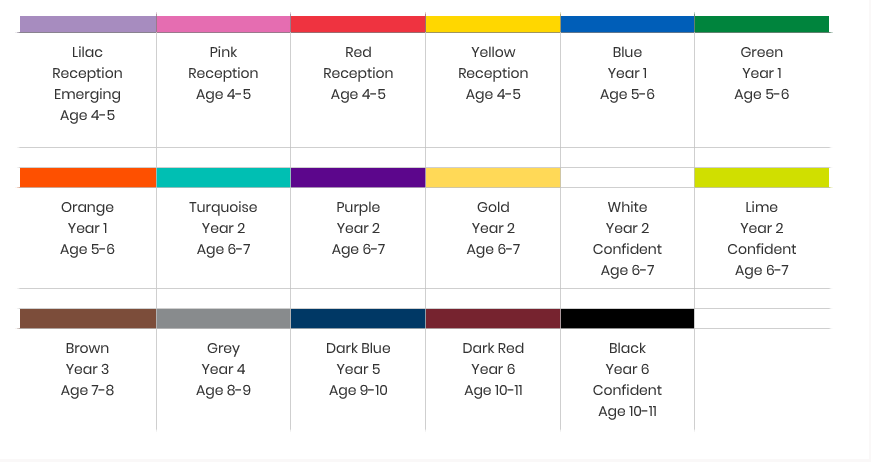The image size is (871, 462).
Task: Click the Grey Year 4 Age 8-9 text
Action: pyautogui.click(x=223, y=369)
